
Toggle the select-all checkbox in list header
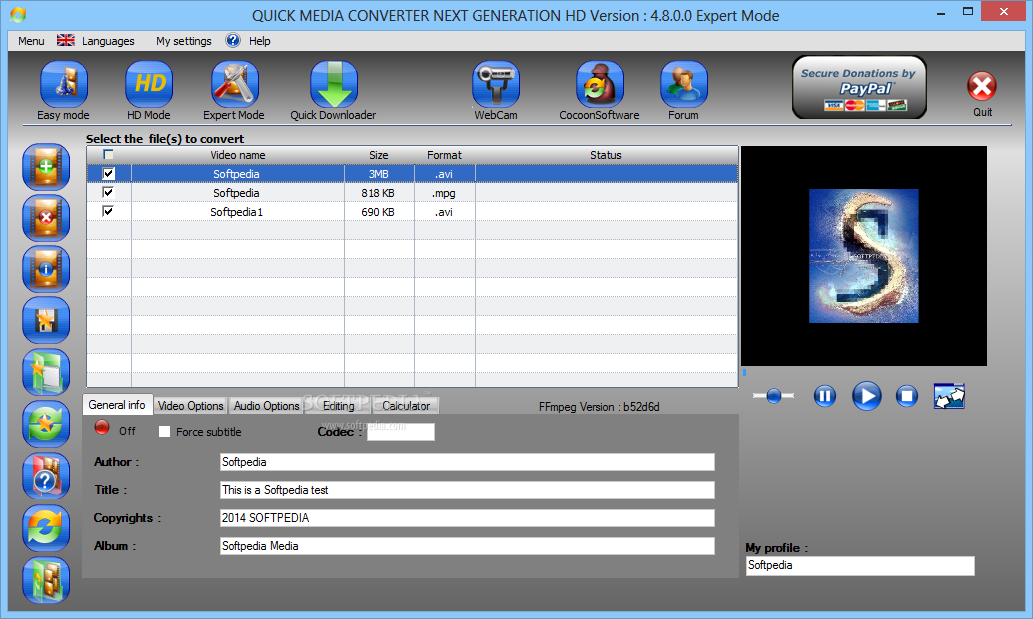pos(108,155)
